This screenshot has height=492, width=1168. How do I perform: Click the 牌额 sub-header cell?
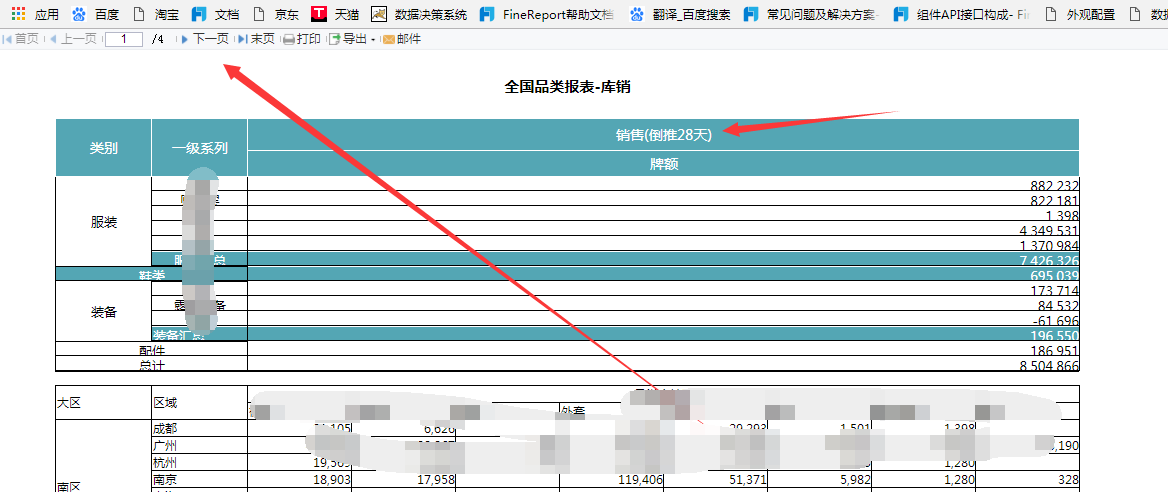(664, 164)
